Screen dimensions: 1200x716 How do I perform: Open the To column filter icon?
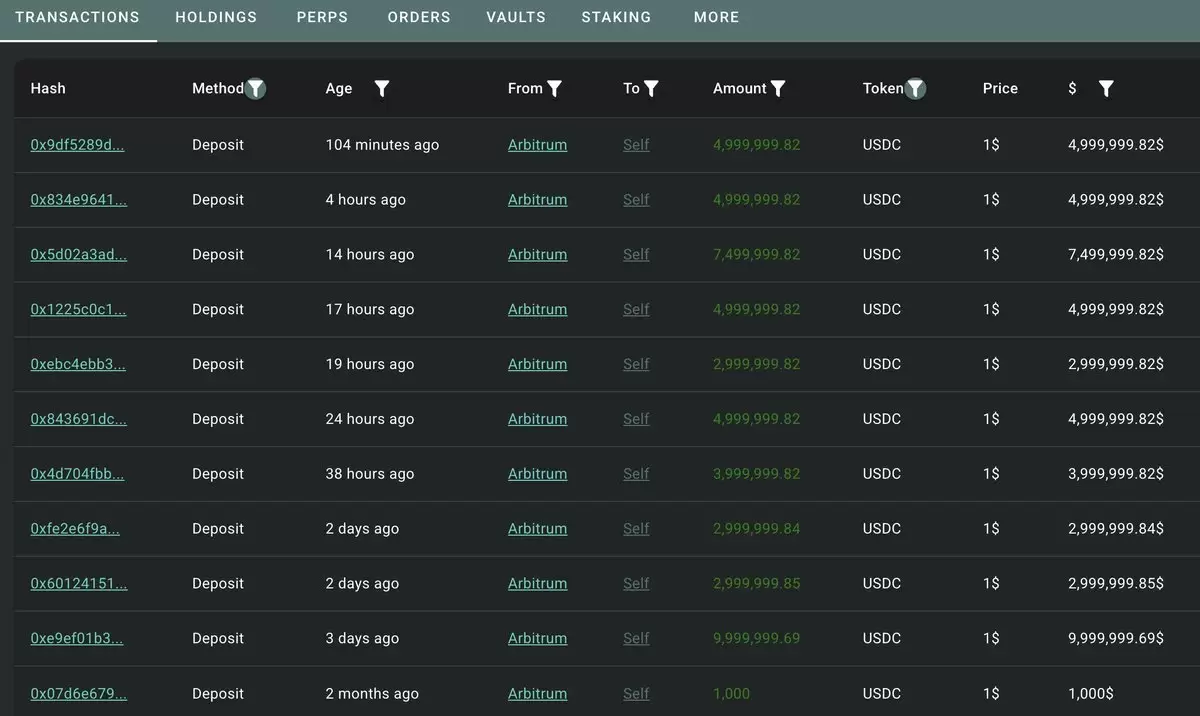tap(651, 89)
